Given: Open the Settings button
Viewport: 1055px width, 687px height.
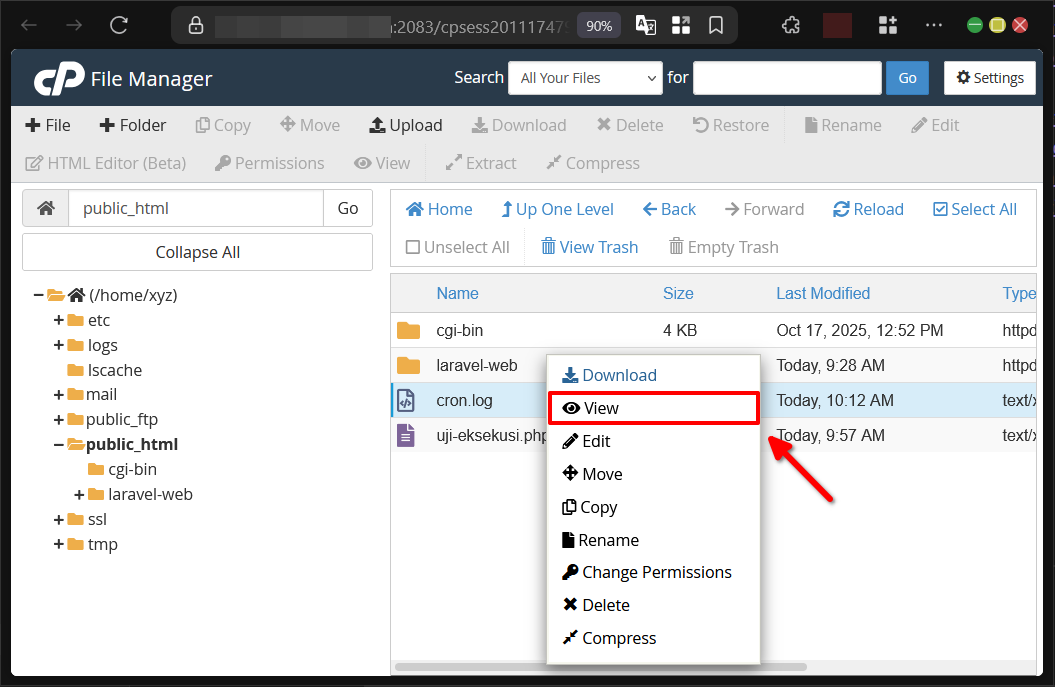Looking at the screenshot, I should tap(989, 78).
